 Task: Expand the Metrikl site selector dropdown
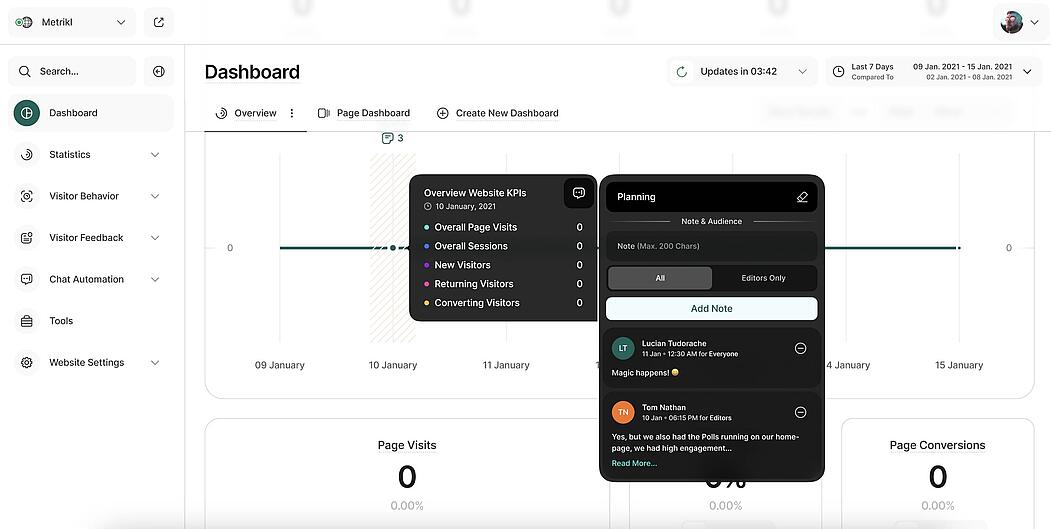pos(121,22)
